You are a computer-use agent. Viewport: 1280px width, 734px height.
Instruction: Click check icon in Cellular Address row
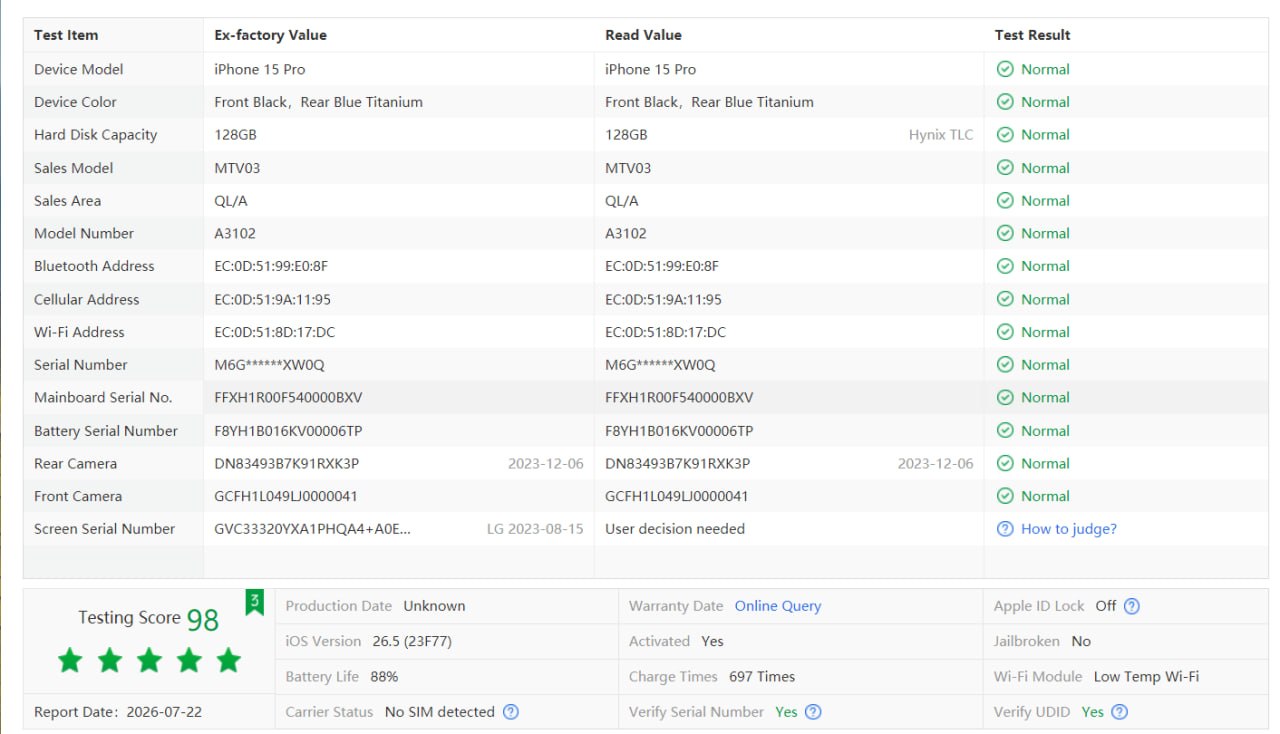[x=1005, y=299]
